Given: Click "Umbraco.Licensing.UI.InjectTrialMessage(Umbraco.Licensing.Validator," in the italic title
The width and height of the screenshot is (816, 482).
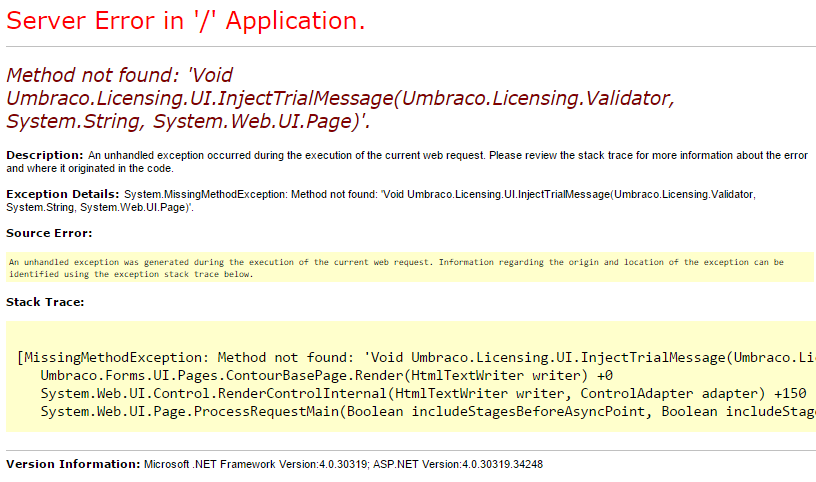Looking at the screenshot, I should click(340, 98).
